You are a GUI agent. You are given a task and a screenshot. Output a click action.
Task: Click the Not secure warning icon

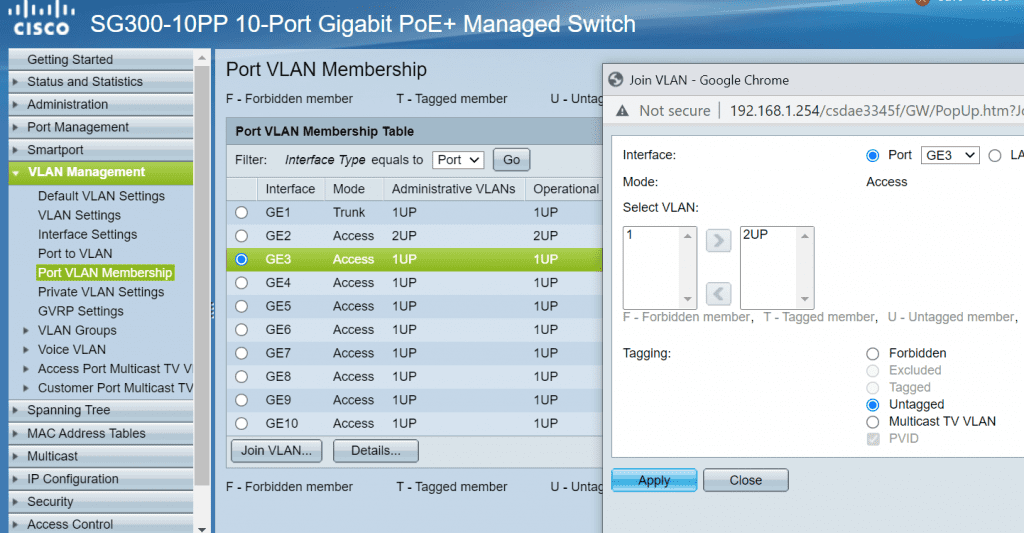point(622,111)
